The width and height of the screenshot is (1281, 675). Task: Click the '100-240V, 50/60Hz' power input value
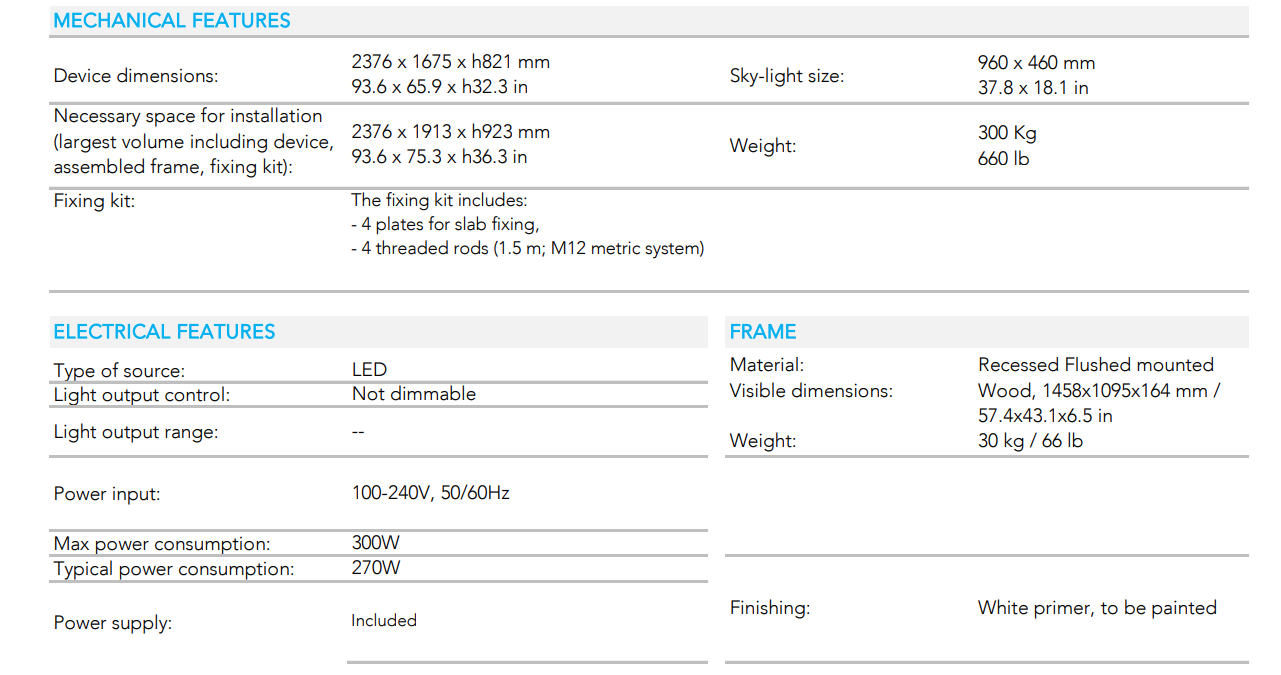pos(431,493)
